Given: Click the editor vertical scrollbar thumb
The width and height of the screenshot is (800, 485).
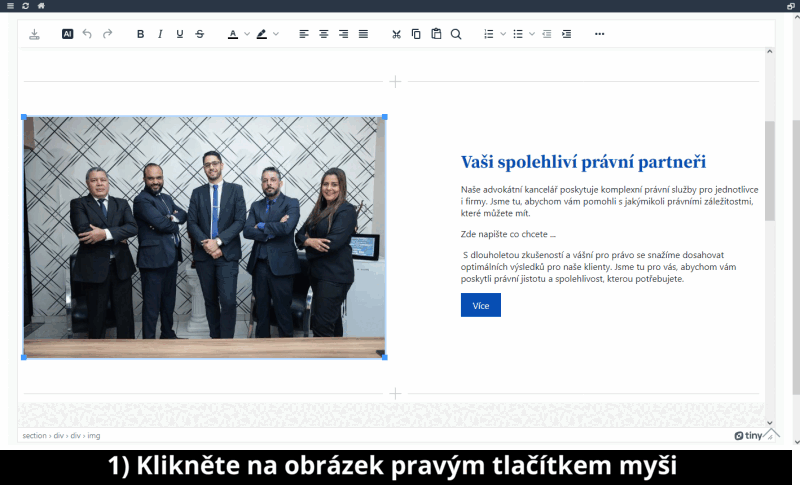Looking at the screenshot, I should click(769, 171).
